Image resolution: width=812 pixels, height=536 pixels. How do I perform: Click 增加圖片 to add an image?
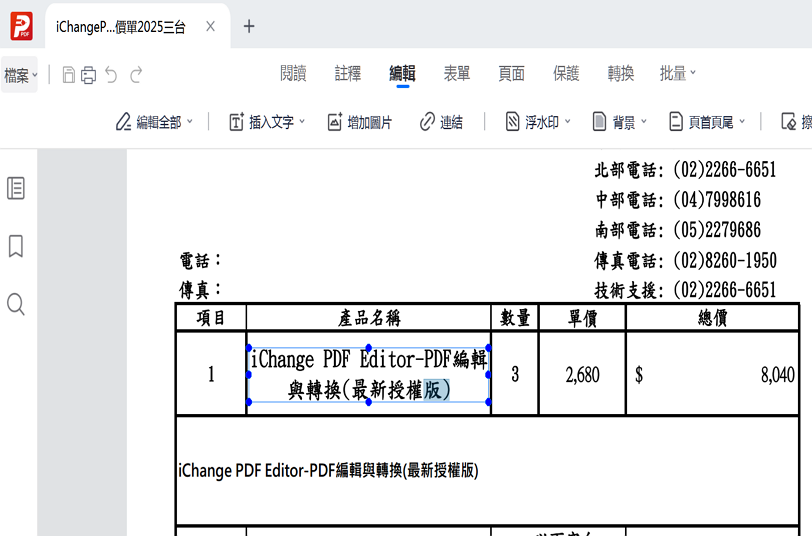tap(360, 122)
